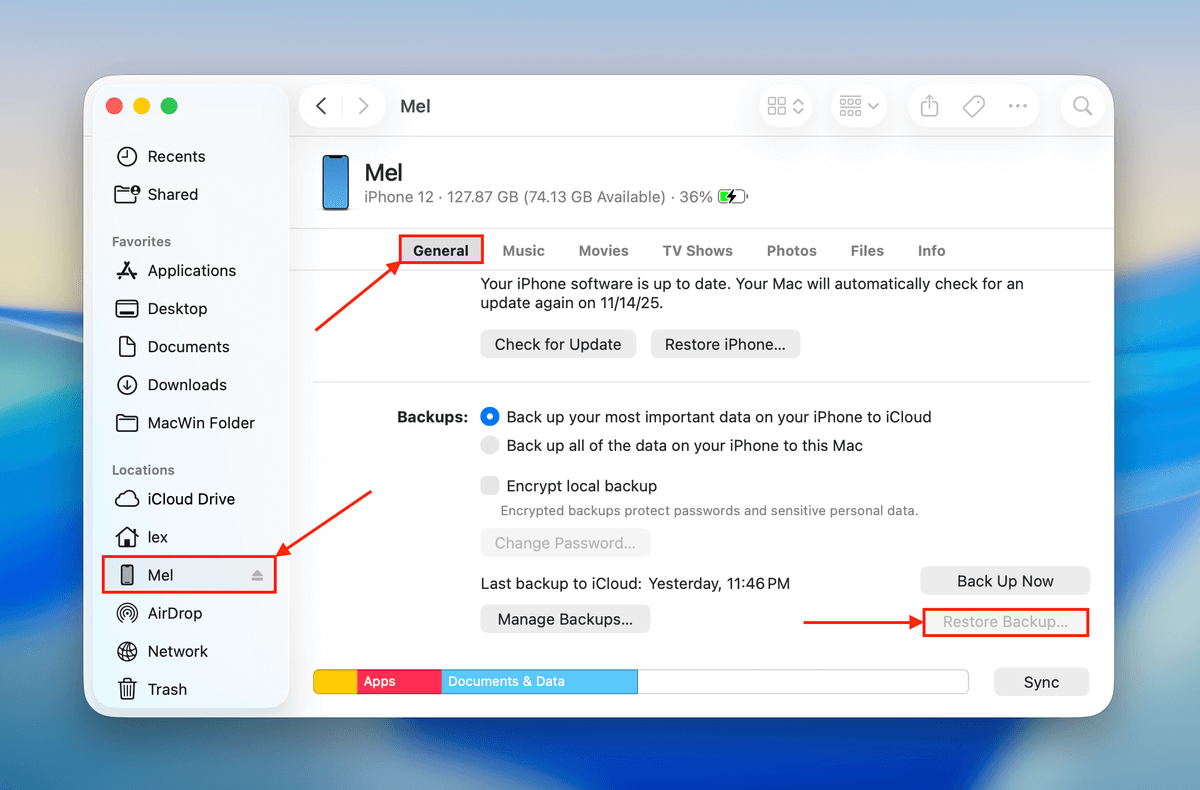
Task: Click the back navigation chevron
Action: coord(320,104)
